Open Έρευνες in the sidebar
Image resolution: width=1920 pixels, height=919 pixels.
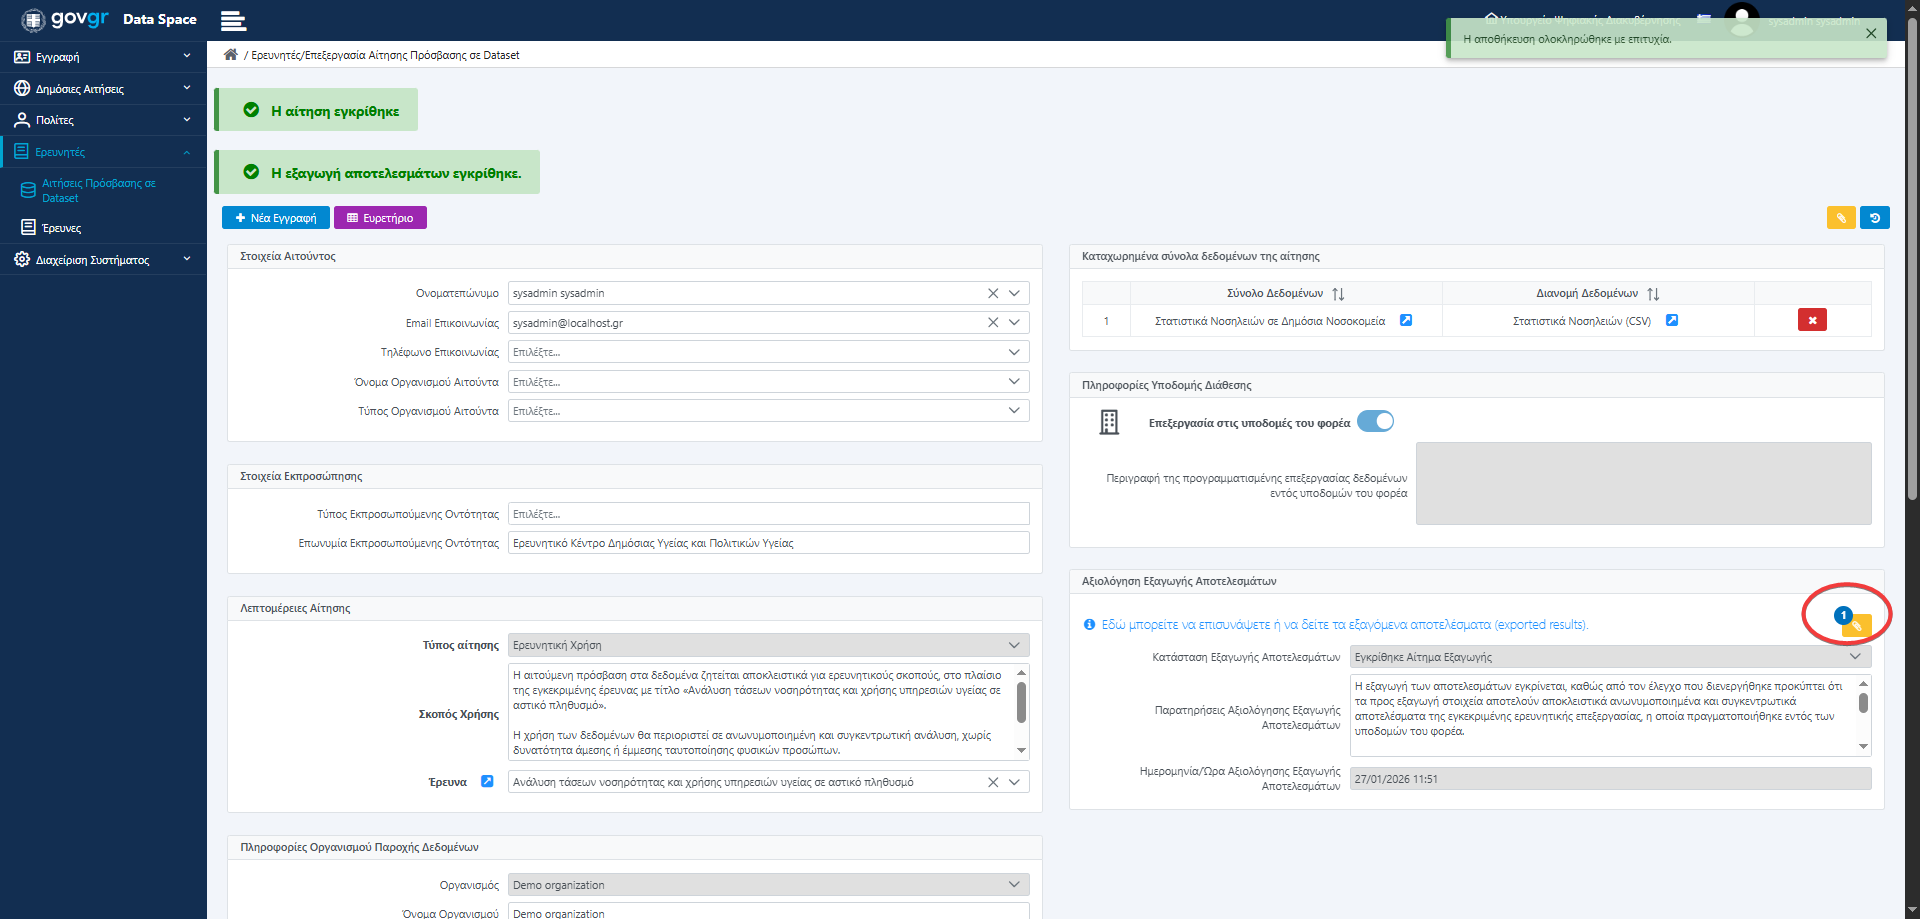pos(62,228)
